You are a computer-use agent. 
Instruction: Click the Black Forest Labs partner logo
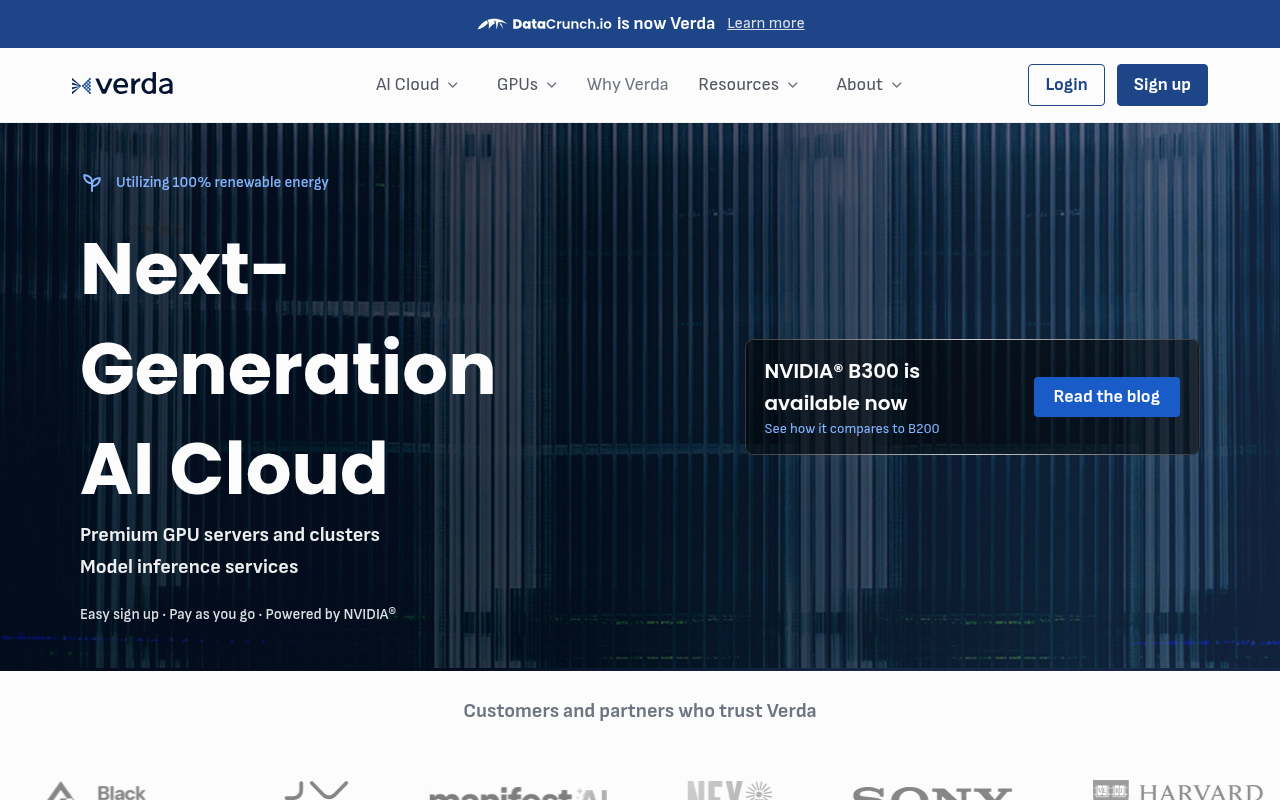97,792
